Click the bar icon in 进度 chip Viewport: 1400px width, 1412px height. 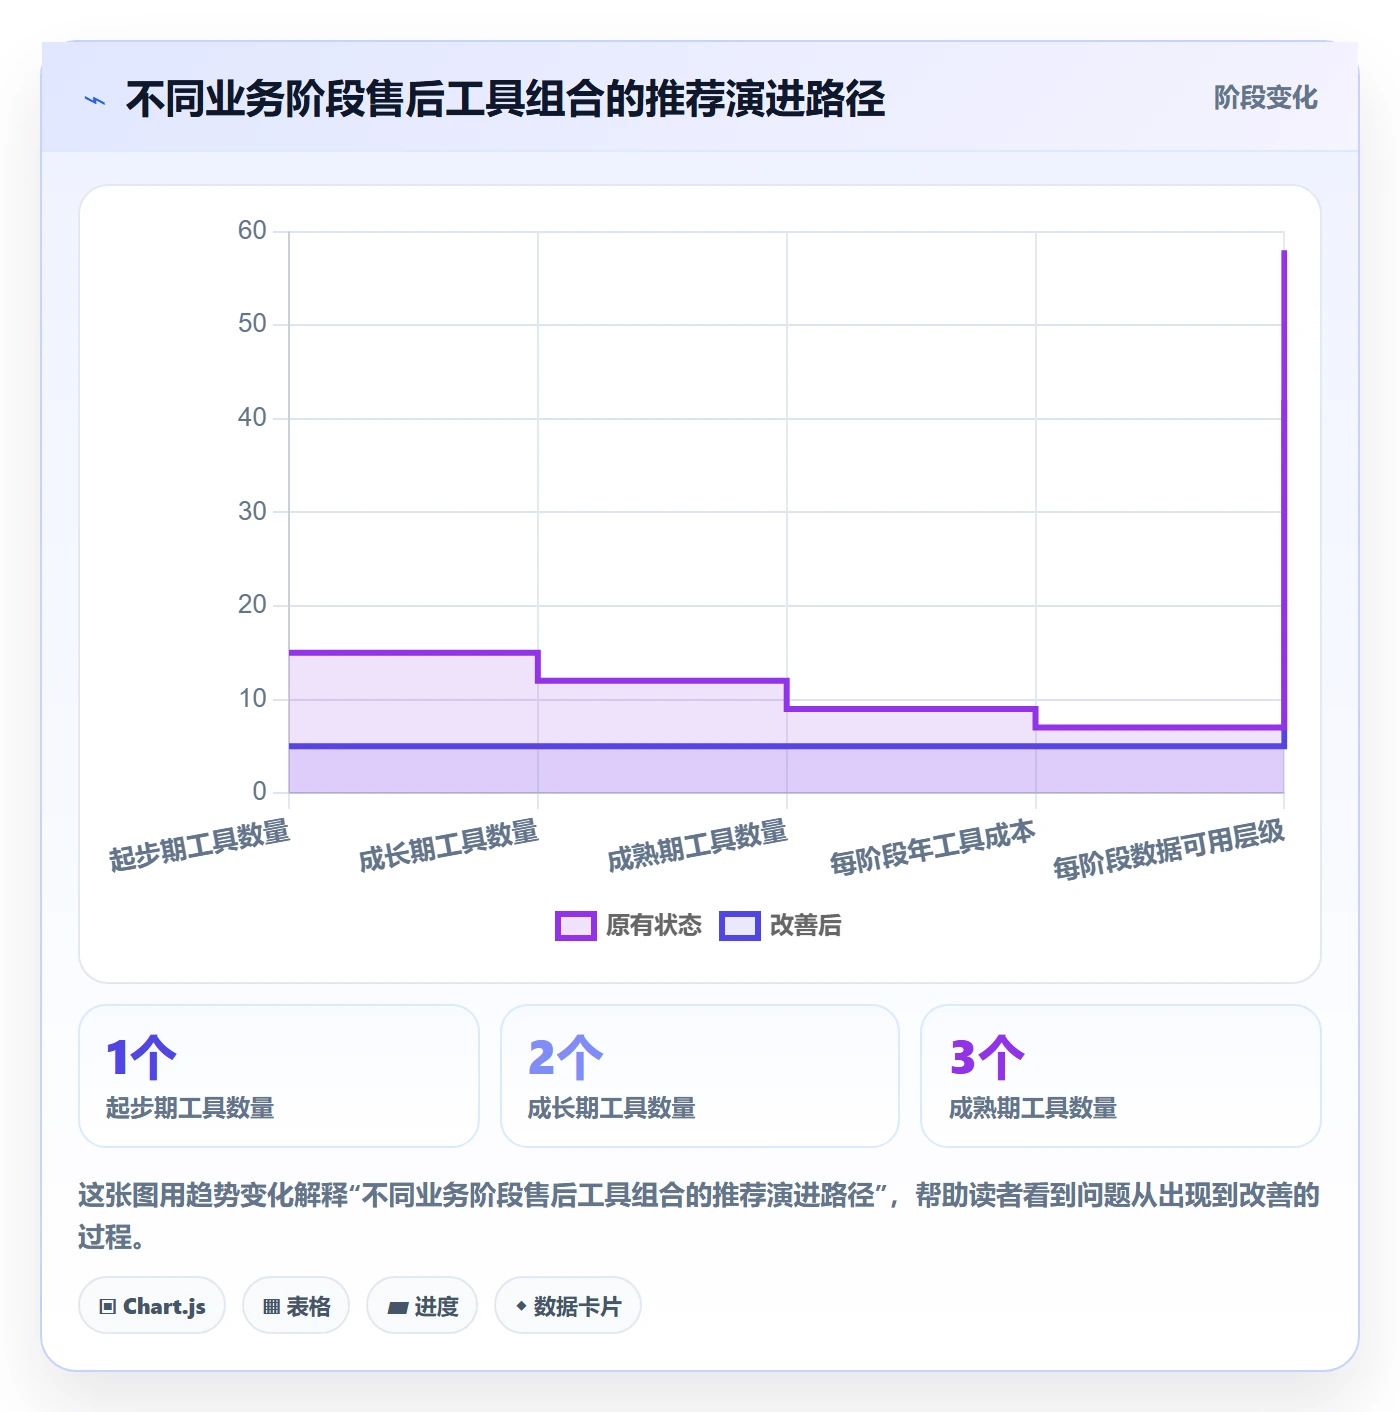pyautogui.click(x=397, y=1308)
